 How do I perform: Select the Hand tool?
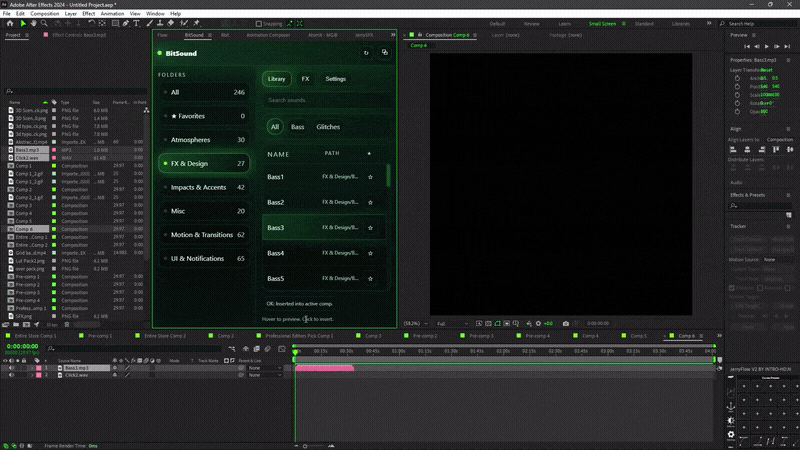coord(34,23)
